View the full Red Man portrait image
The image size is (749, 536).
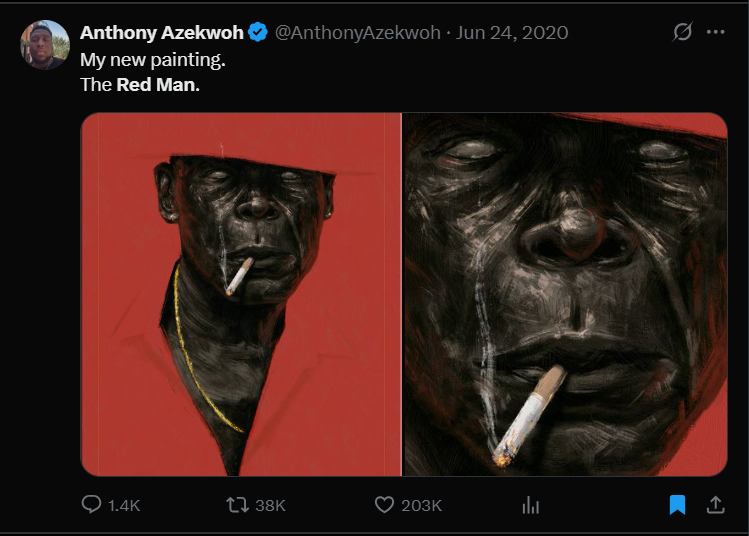[x=241, y=294]
